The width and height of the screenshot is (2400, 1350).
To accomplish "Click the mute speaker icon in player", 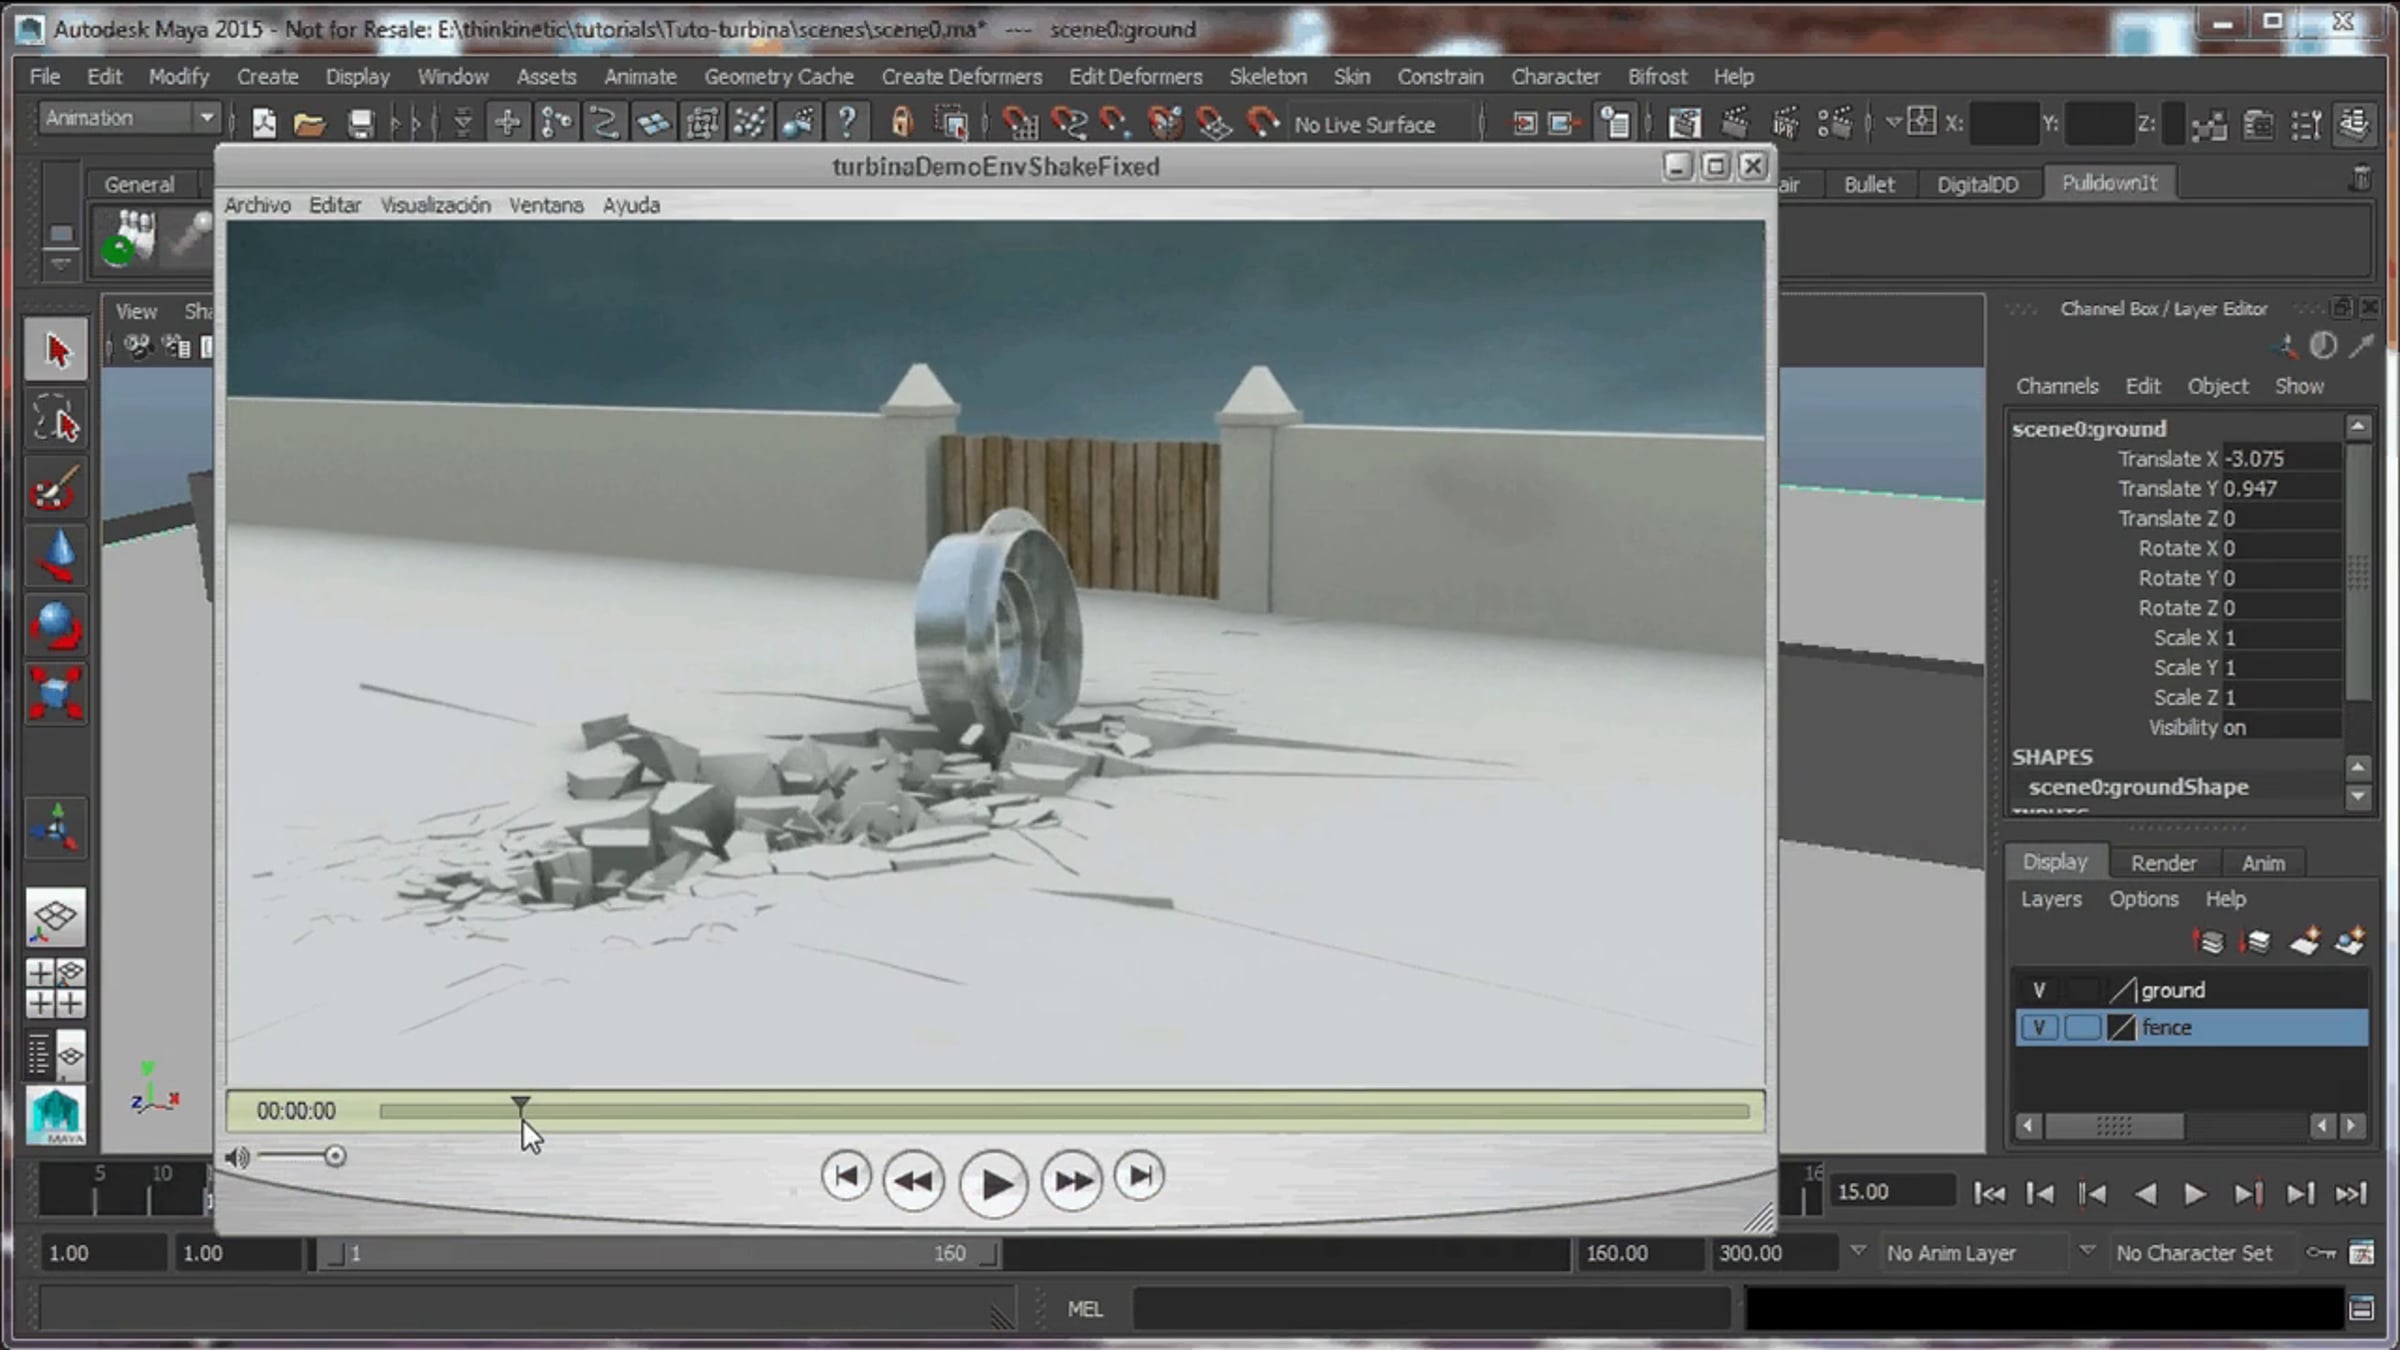I will point(236,1157).
